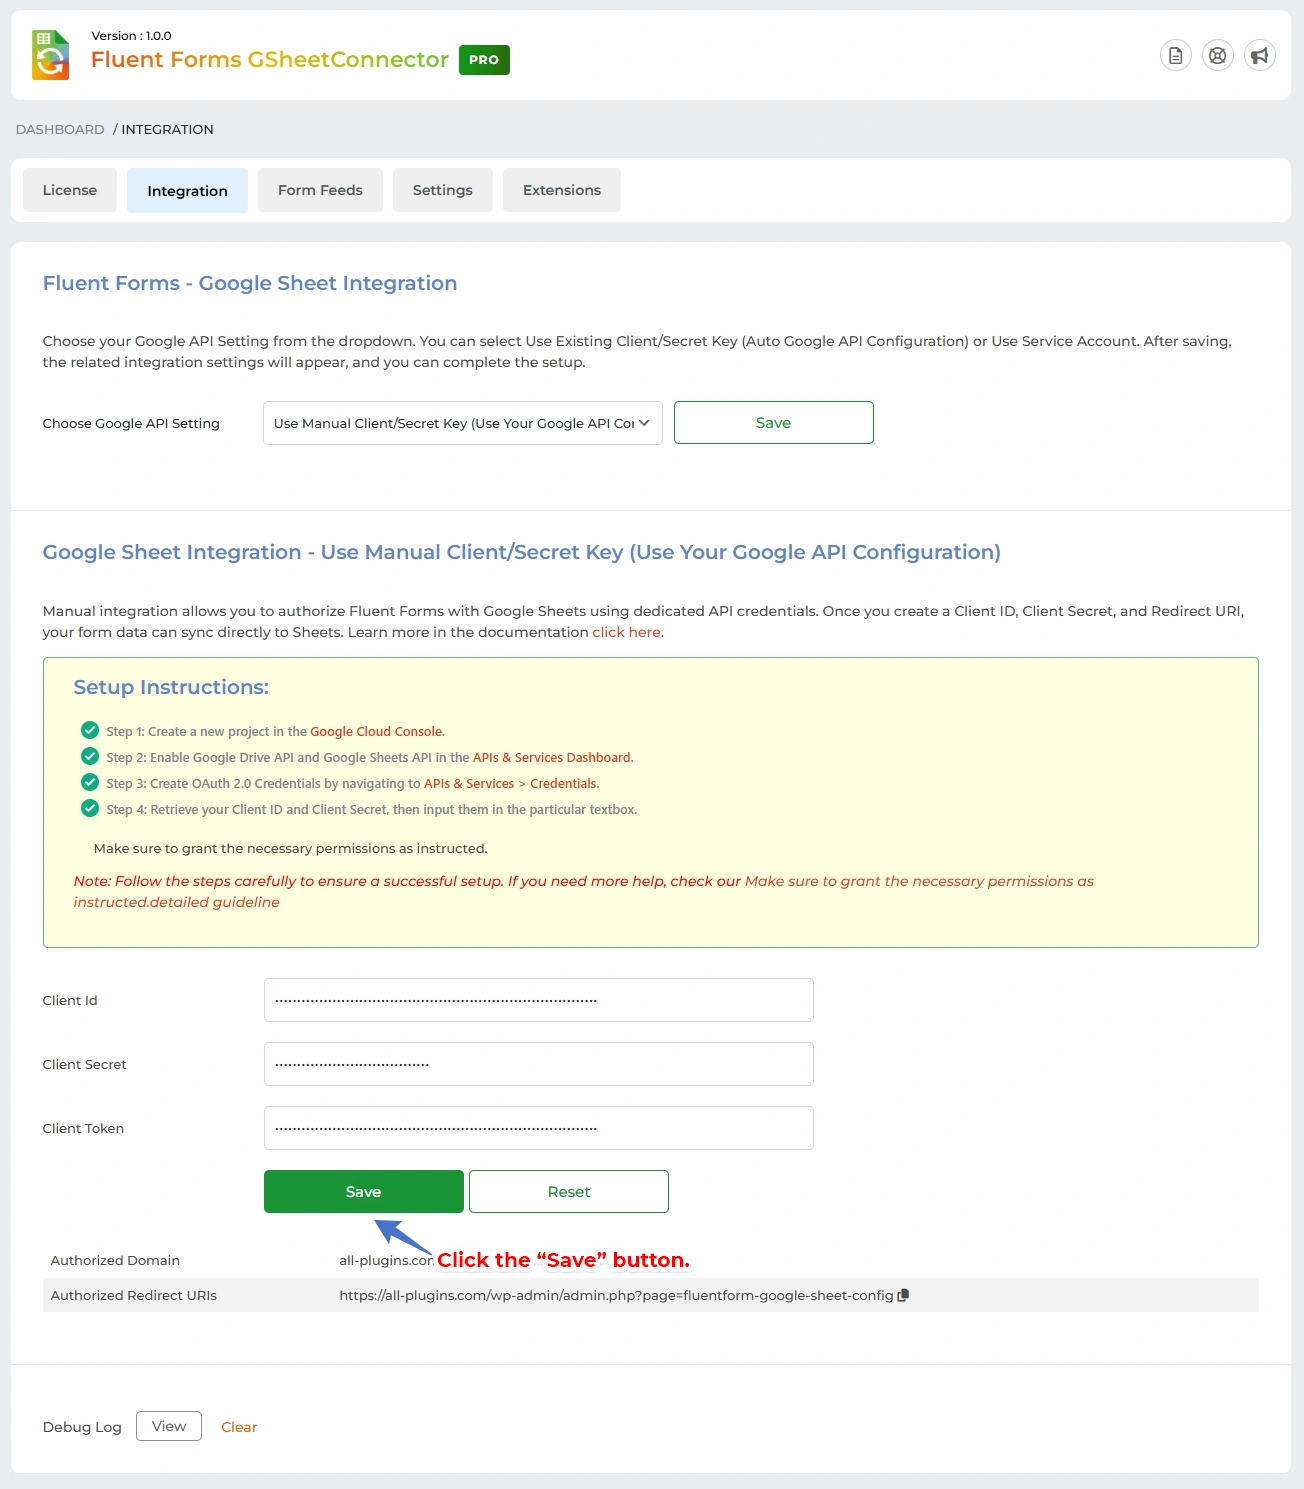The height and width of the screenshot is (1489, 1304).
Task: Click the PRO badge
Action: [x=484, y=60]
